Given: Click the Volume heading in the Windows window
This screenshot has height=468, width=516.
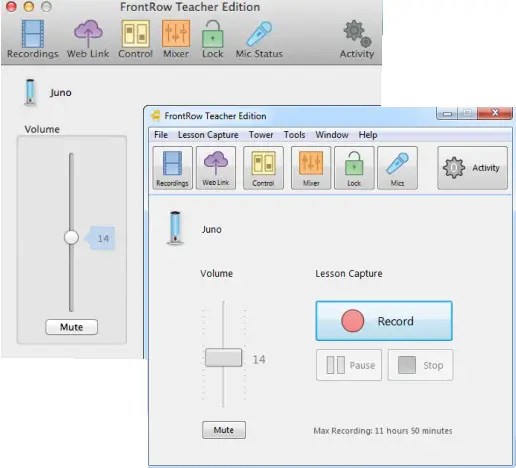Looking at the screenshot, I should tap(217, 273).
